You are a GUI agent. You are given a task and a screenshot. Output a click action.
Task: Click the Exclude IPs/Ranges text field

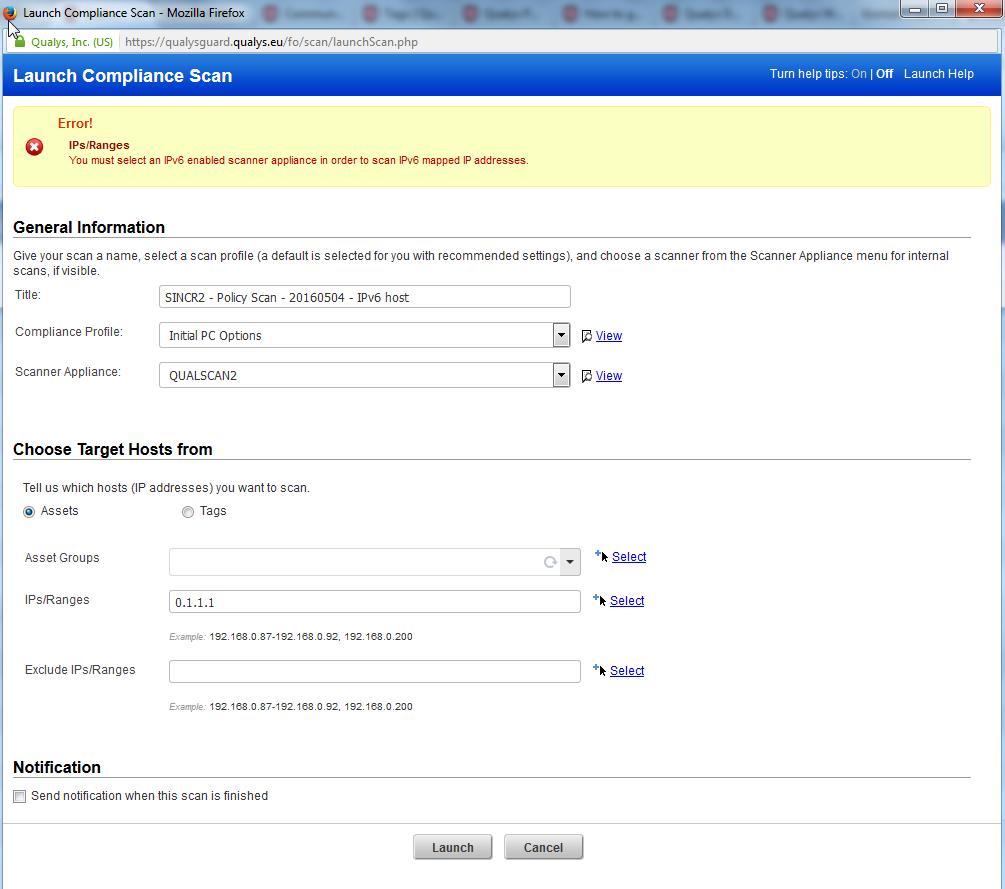coord(374,671)
